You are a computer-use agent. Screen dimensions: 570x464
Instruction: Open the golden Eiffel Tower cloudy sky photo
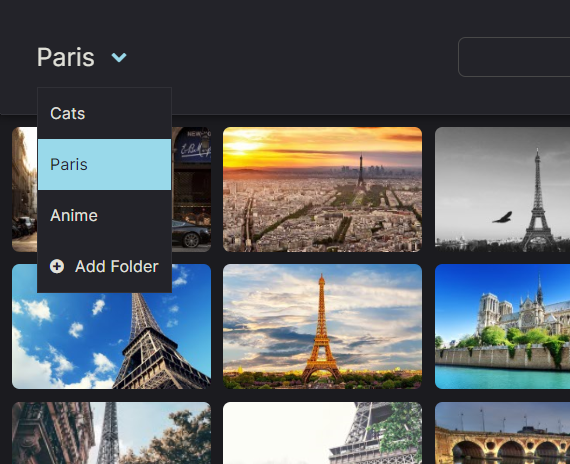pos(322,327)
